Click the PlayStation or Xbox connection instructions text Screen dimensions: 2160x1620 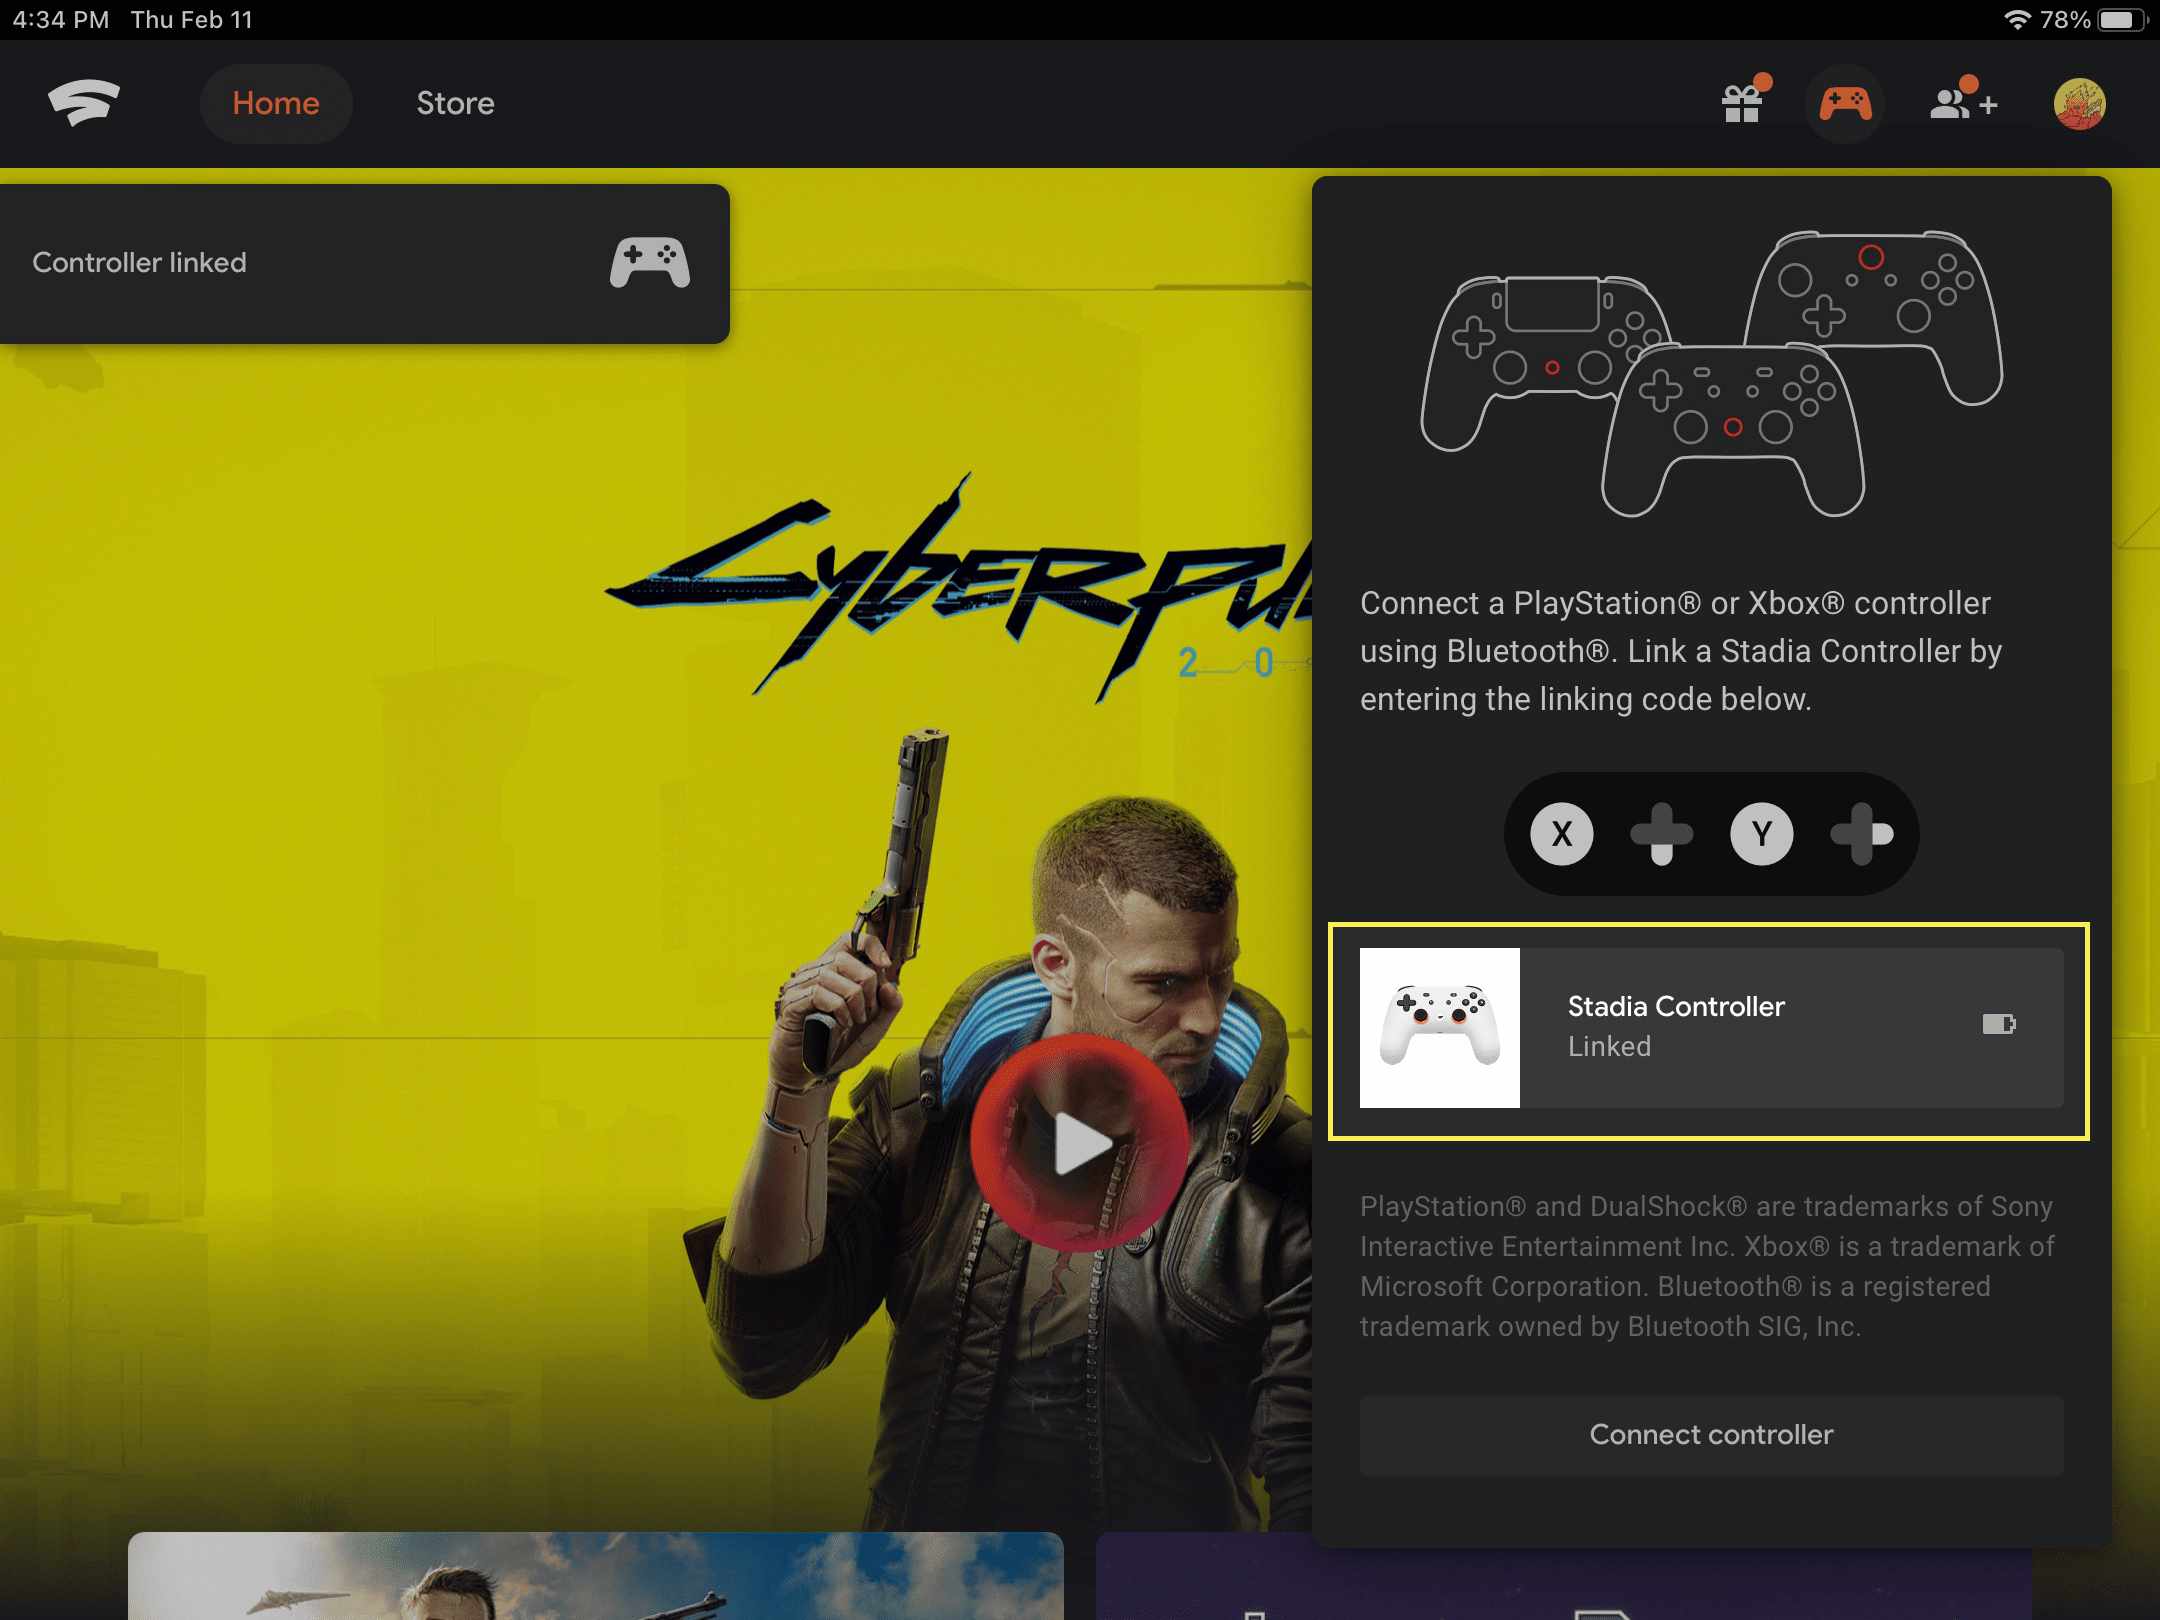tap(1681, 651)
